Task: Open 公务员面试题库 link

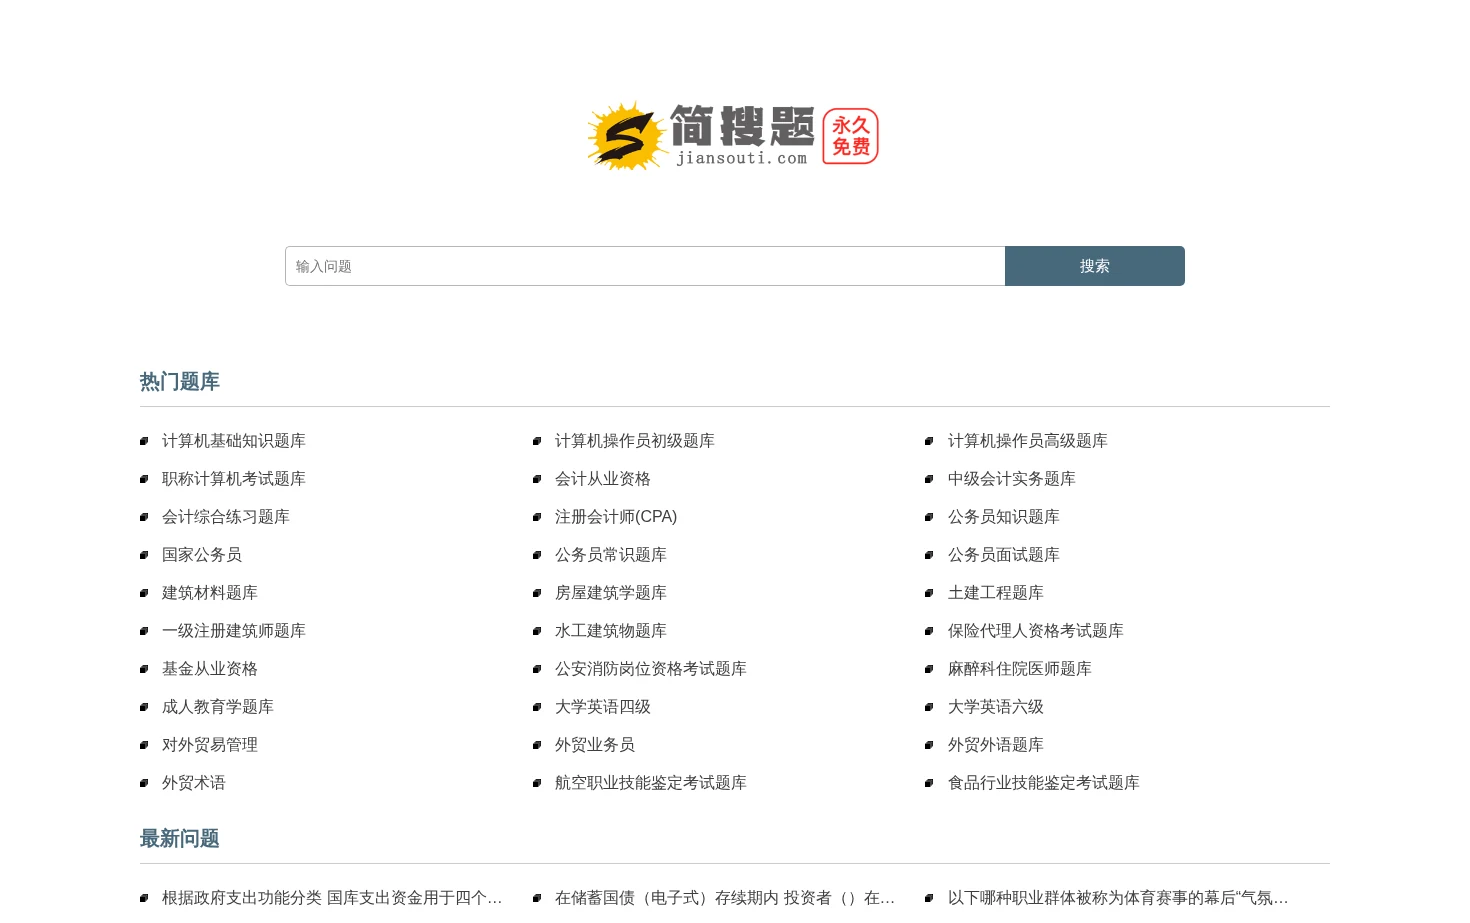Action: pyautogui.click(x=1004, y=555)
